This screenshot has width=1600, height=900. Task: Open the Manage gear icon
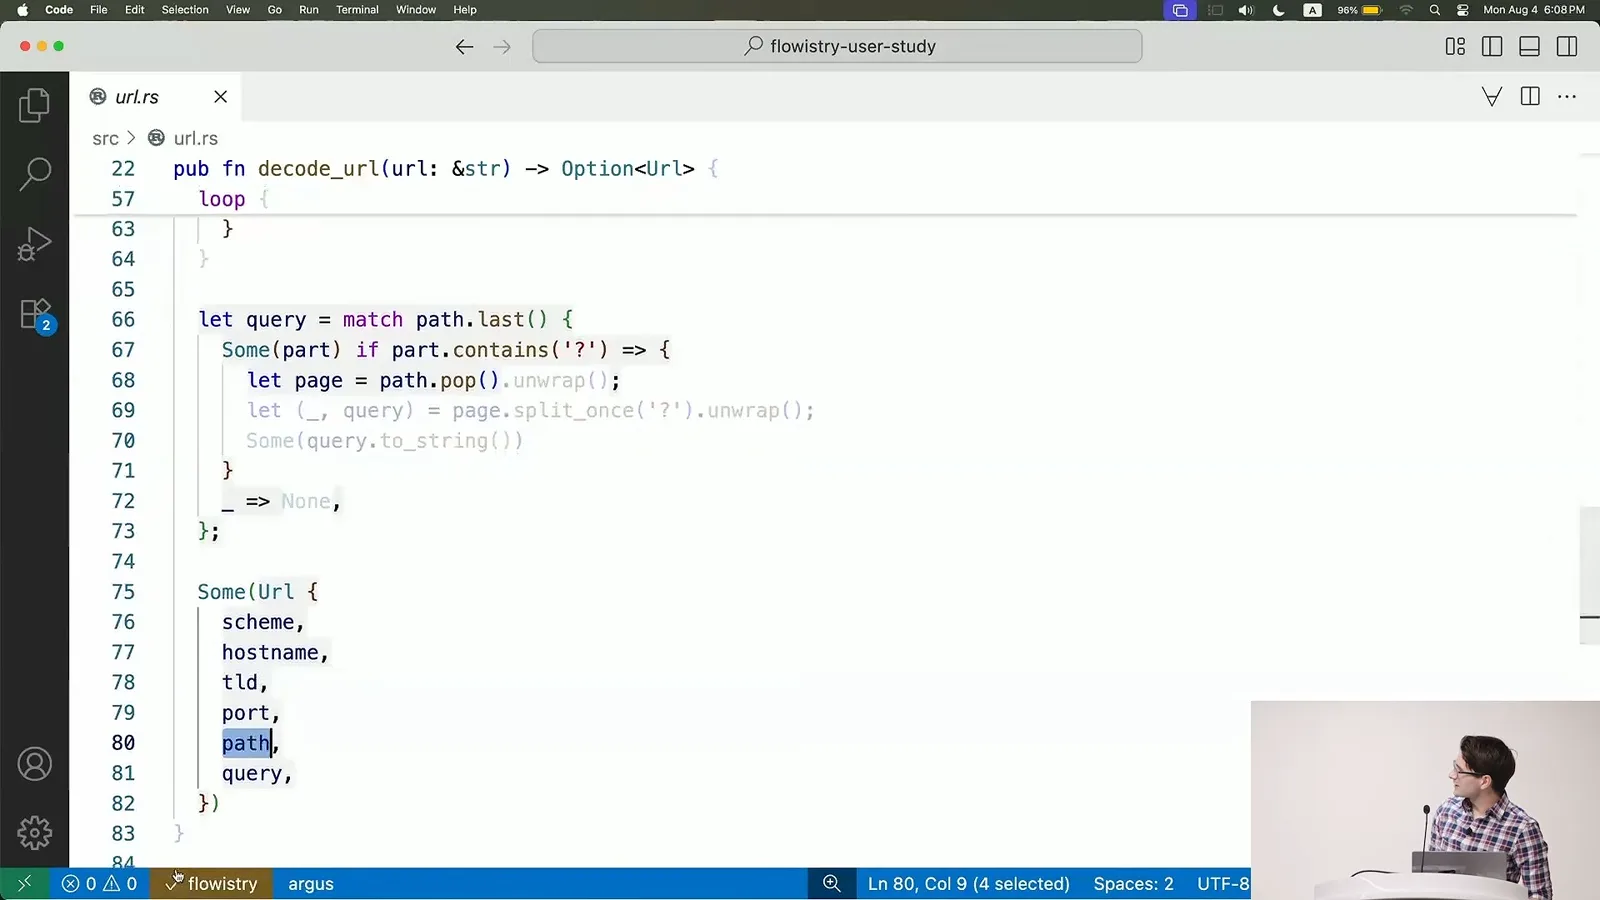(x=34, y=832)
